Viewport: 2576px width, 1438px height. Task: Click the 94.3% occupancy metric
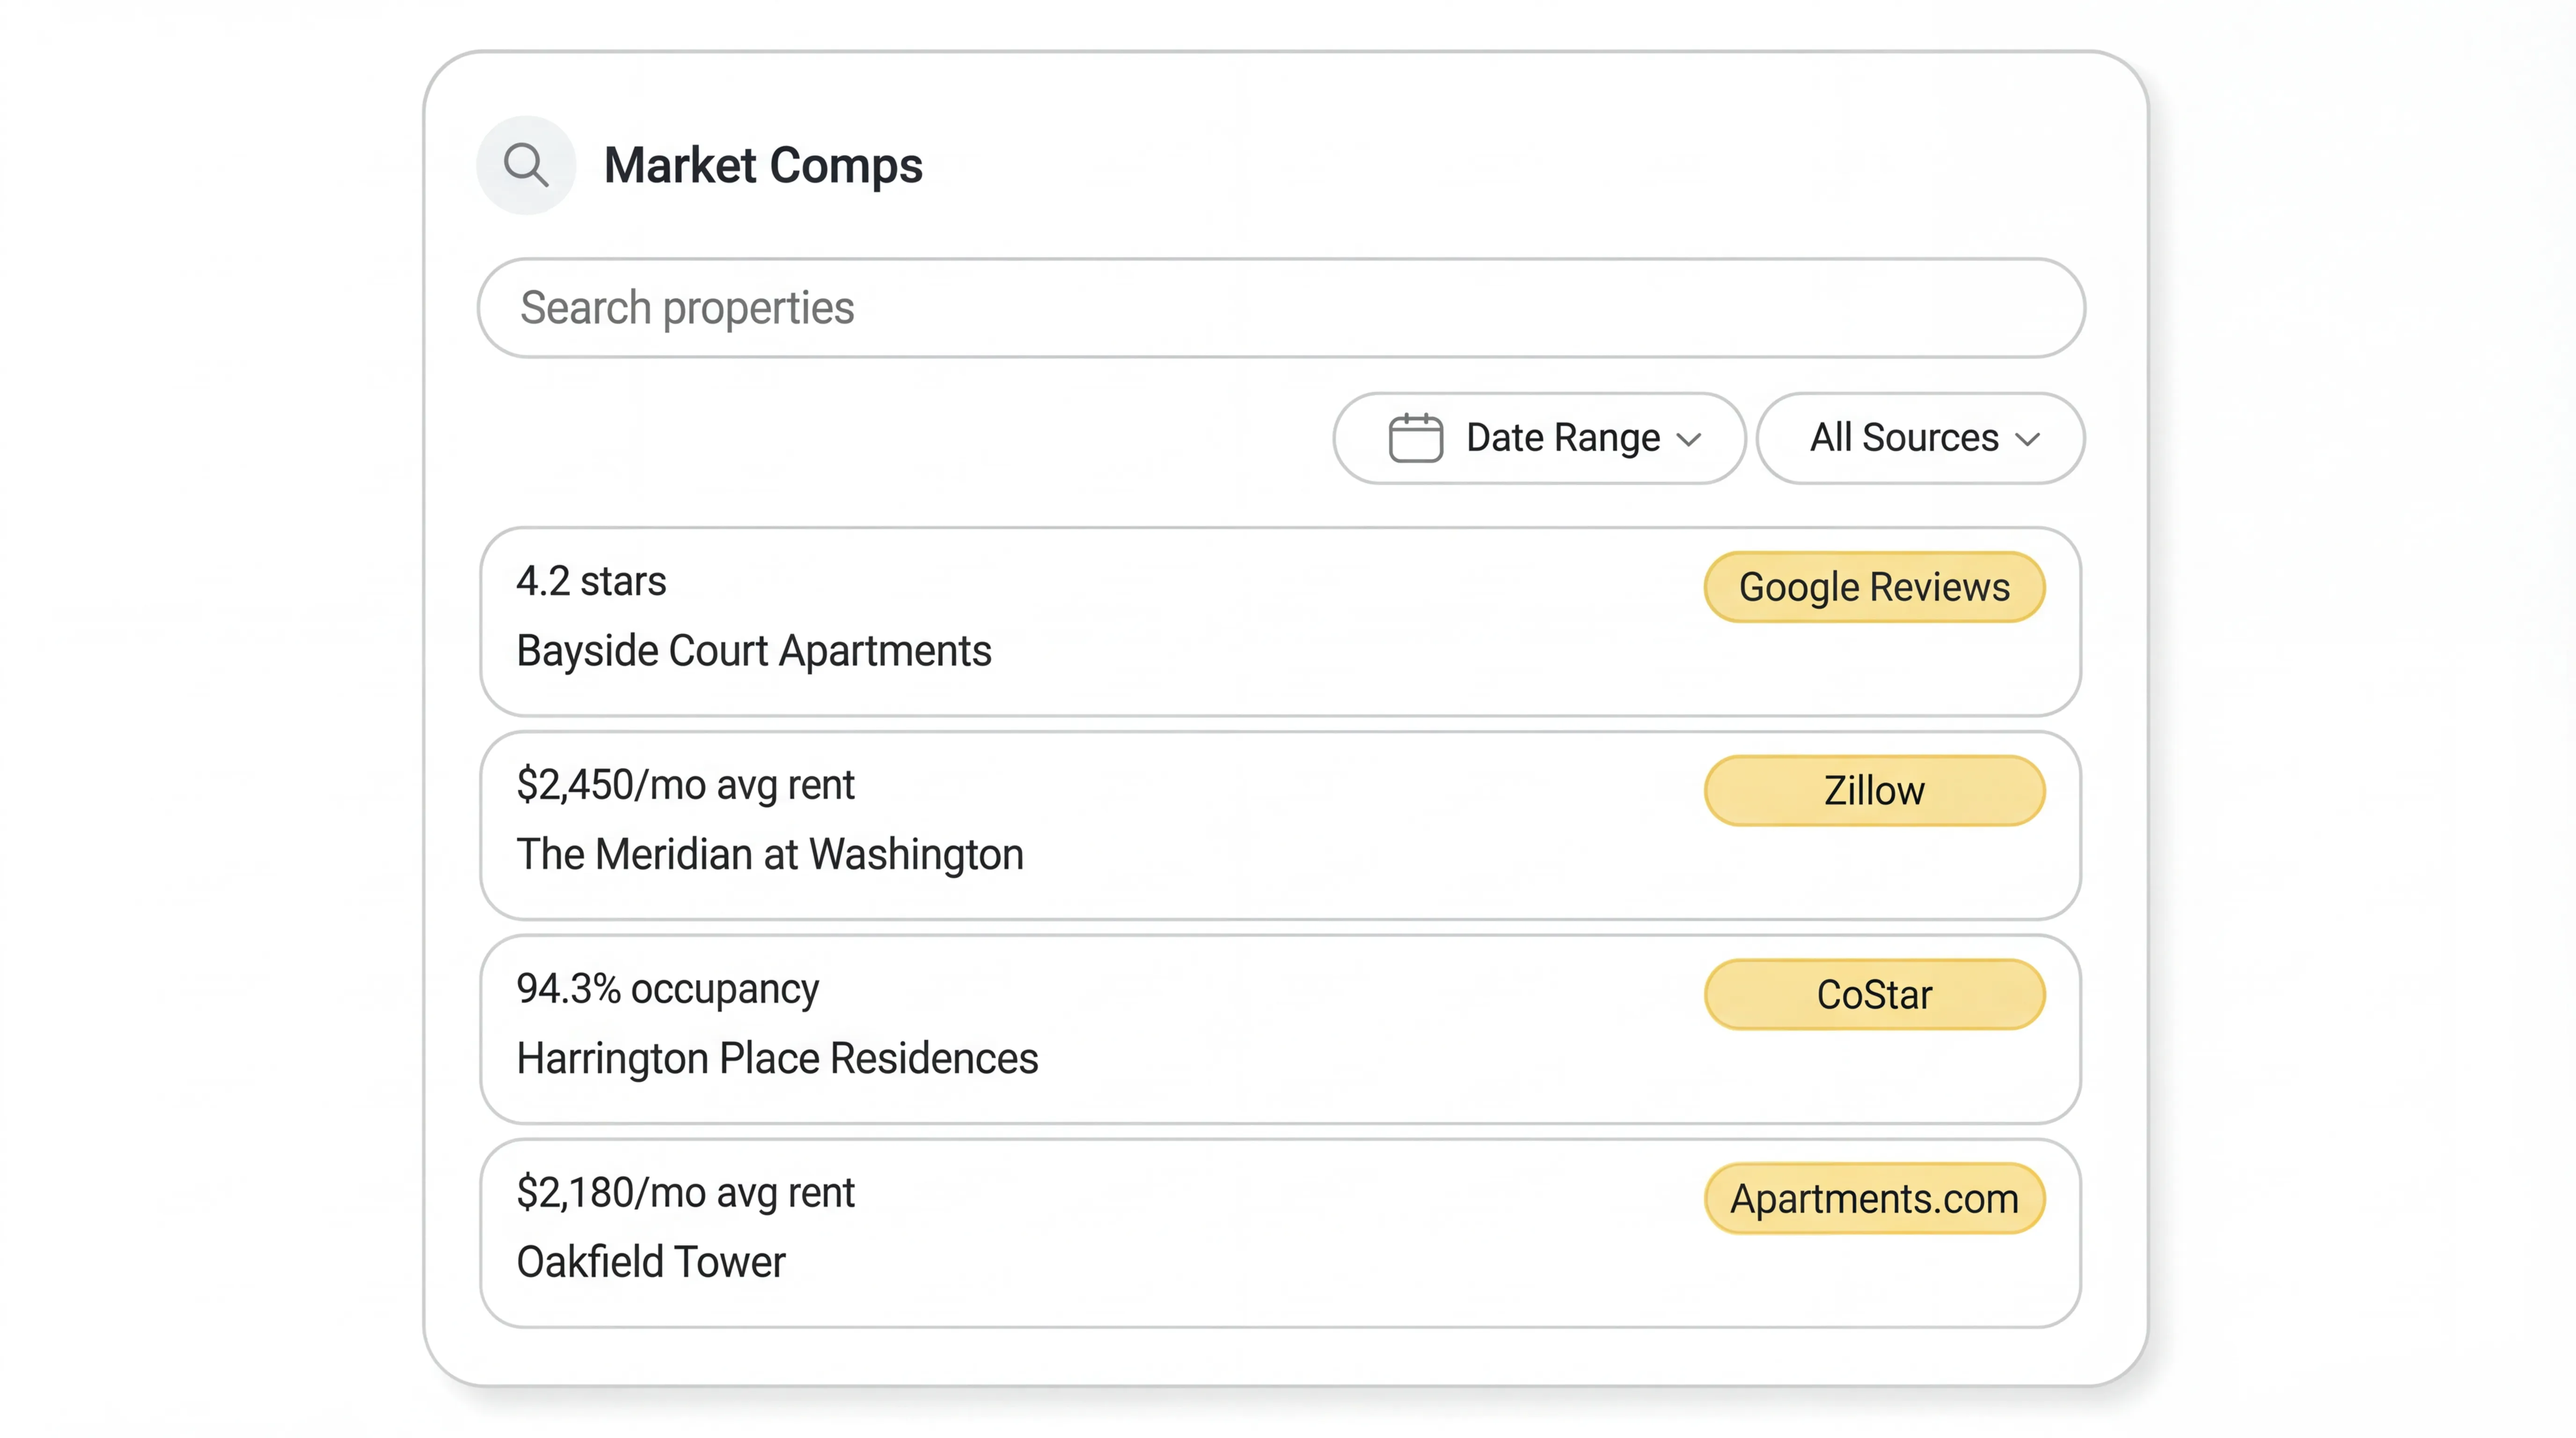coord(667,989)
